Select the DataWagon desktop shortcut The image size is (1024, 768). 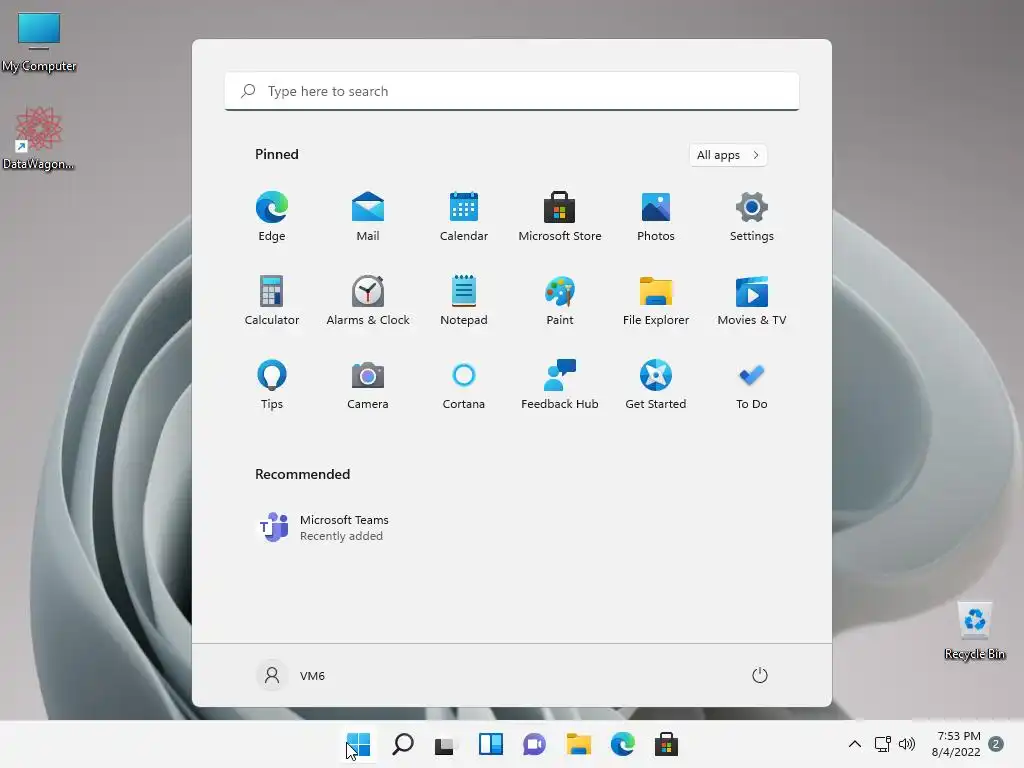39,138
